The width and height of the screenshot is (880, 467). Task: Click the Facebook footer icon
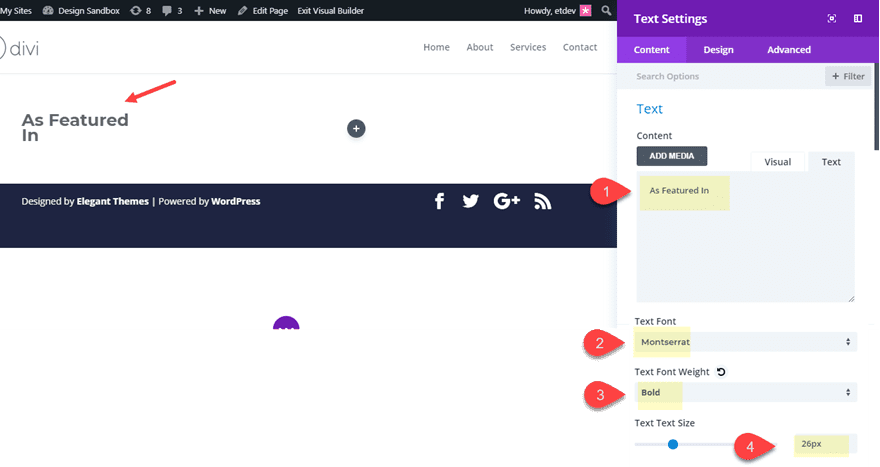click(439, 201)
